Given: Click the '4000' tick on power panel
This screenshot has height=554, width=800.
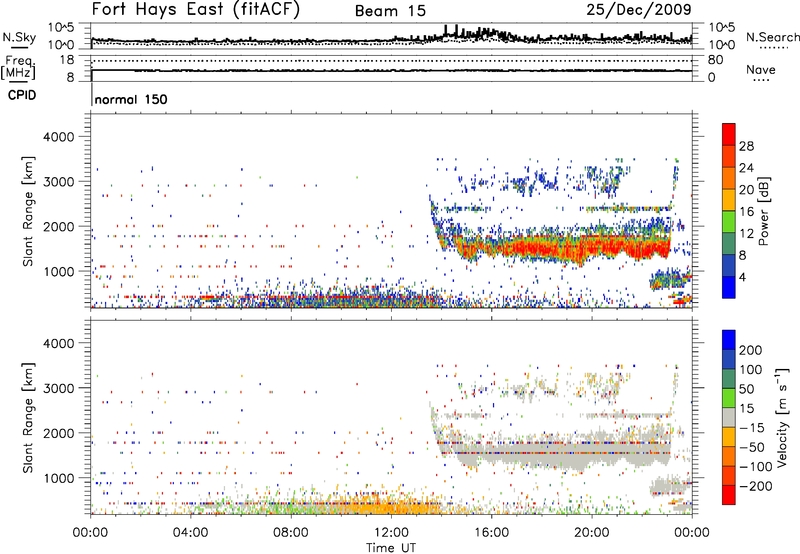Looking at the screenshot, I should click(58, 137).
